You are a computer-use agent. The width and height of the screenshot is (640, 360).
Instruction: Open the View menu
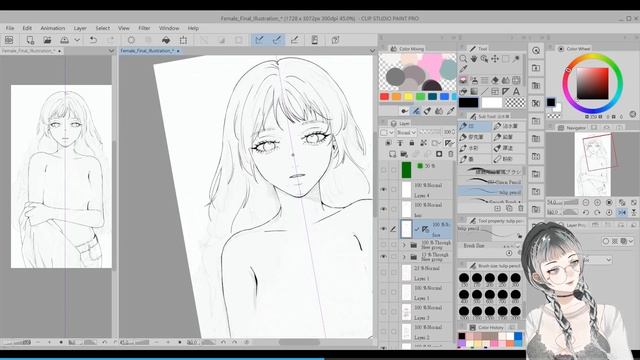tap(124, 28)
